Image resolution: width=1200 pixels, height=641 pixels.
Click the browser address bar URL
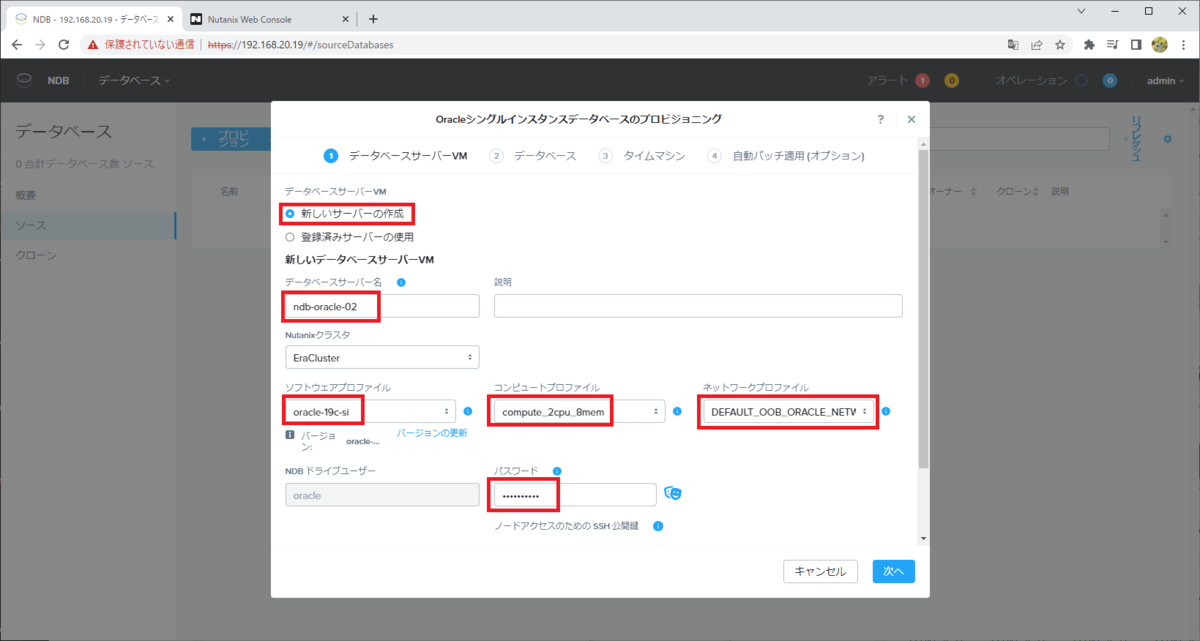click(x=300, y=44)
